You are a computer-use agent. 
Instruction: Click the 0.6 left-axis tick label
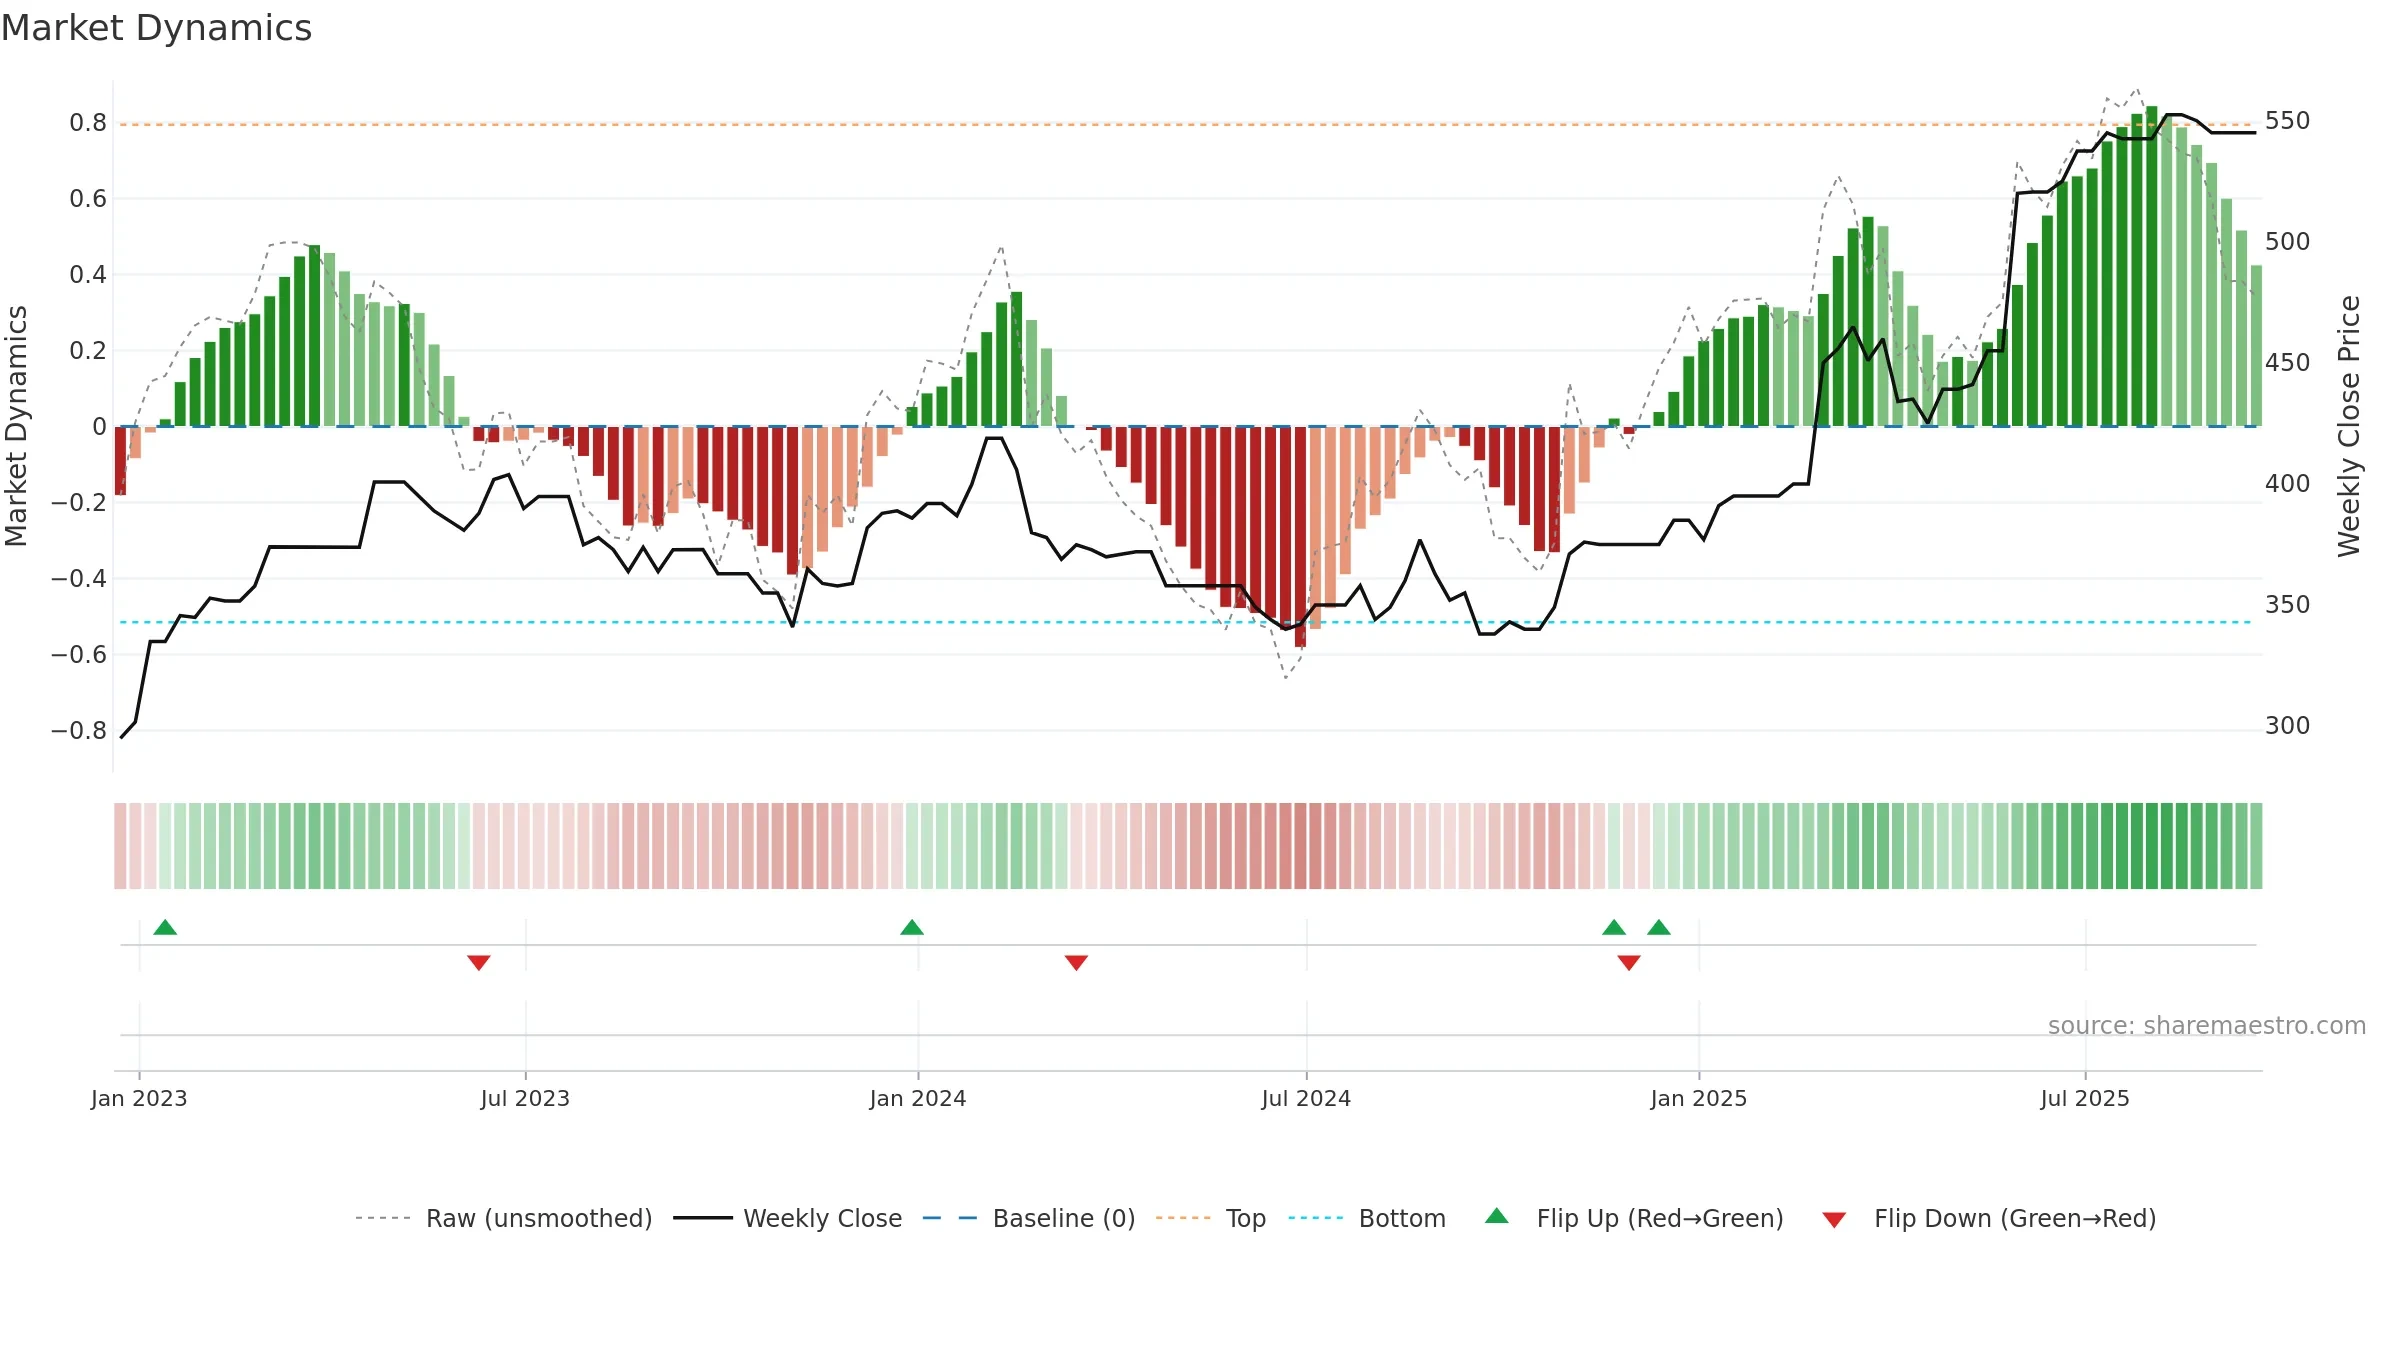point(88,199)
